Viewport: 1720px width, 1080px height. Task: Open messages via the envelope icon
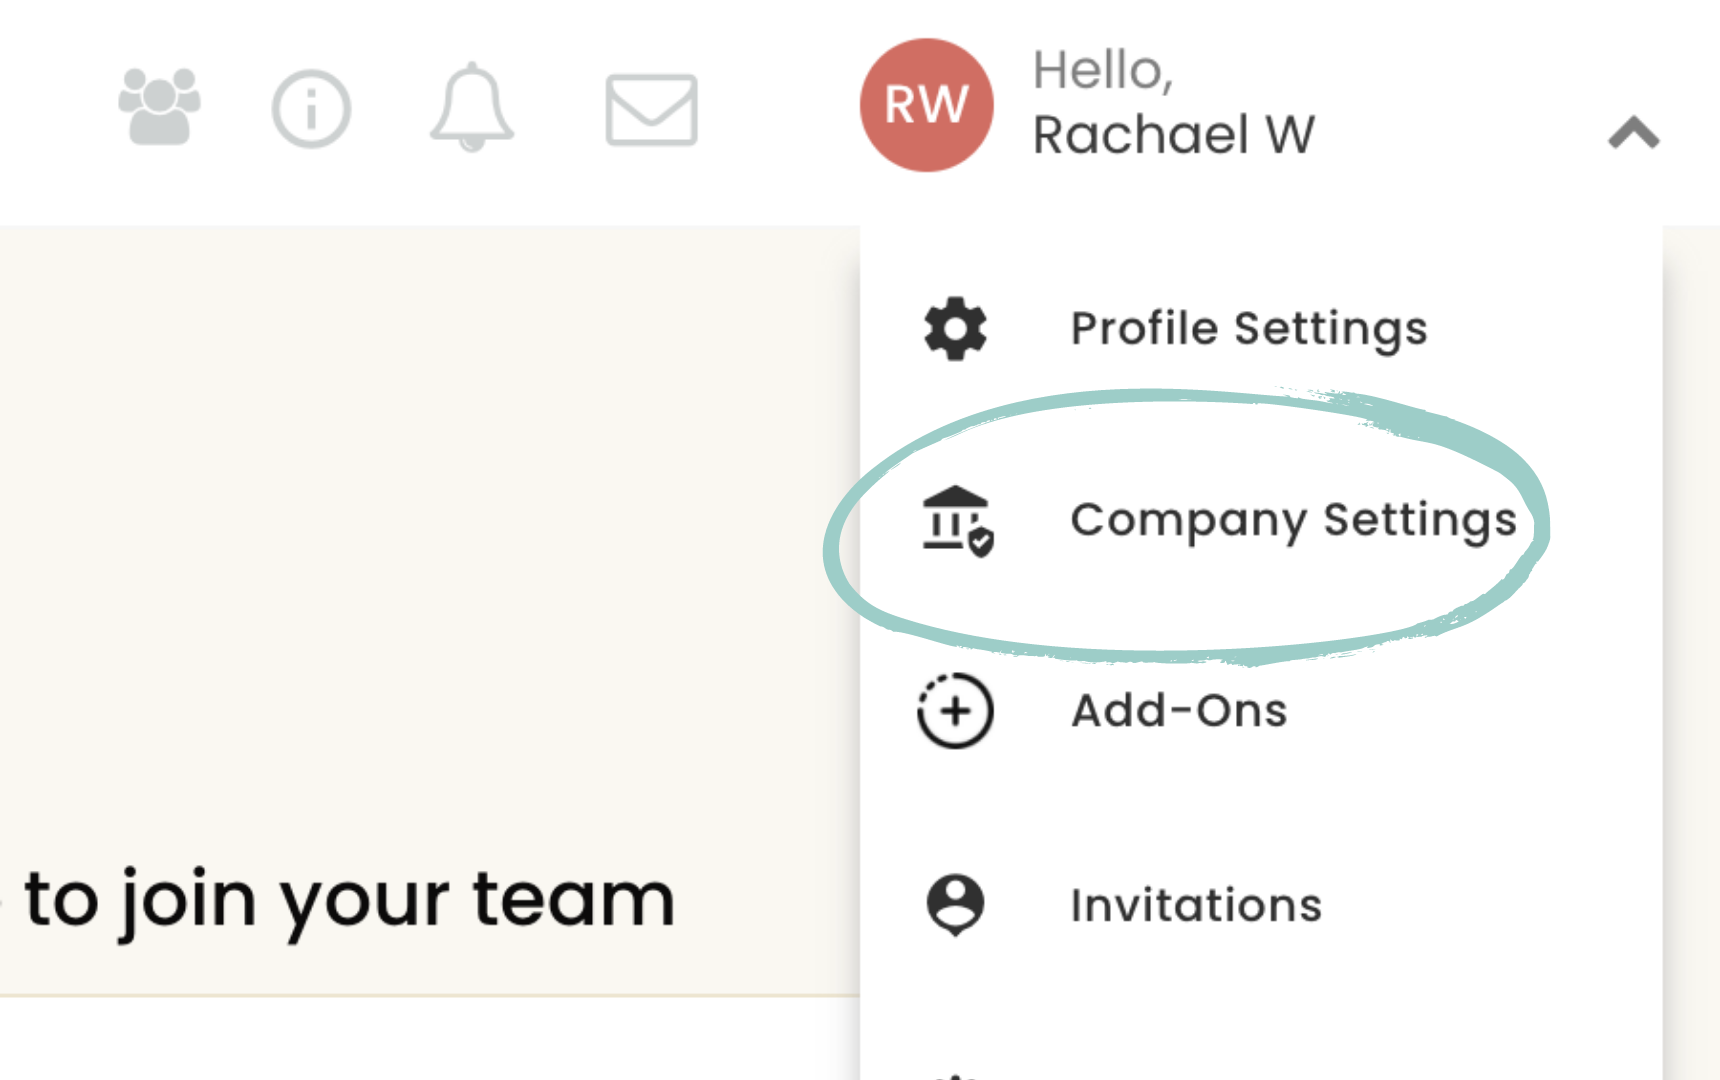coord(651,110)
